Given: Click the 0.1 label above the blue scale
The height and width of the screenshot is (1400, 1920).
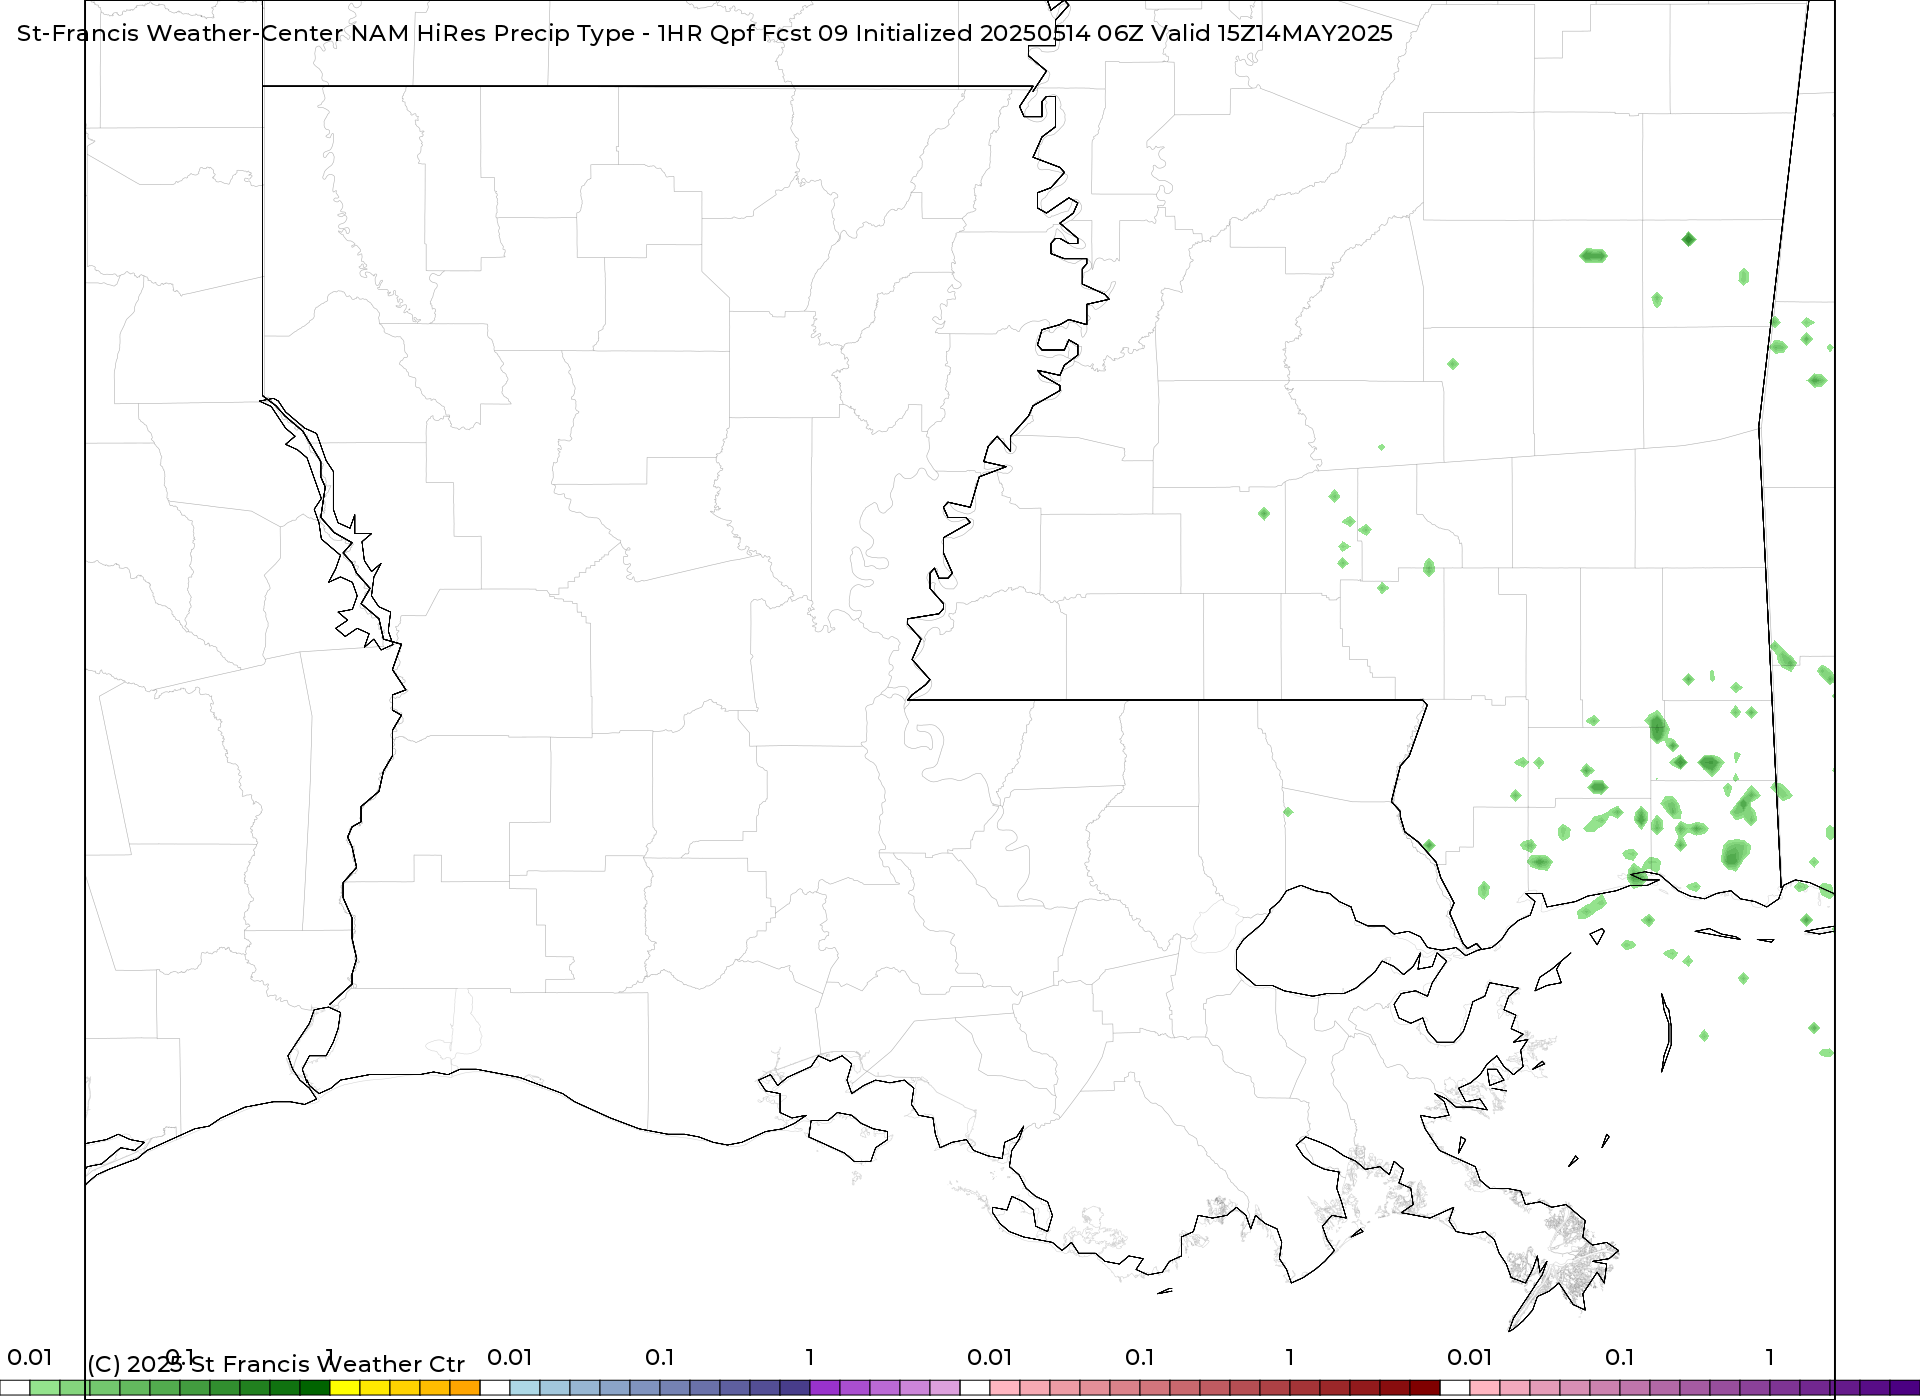Looking at the screenshot, I should click(x=660, y=1357).
